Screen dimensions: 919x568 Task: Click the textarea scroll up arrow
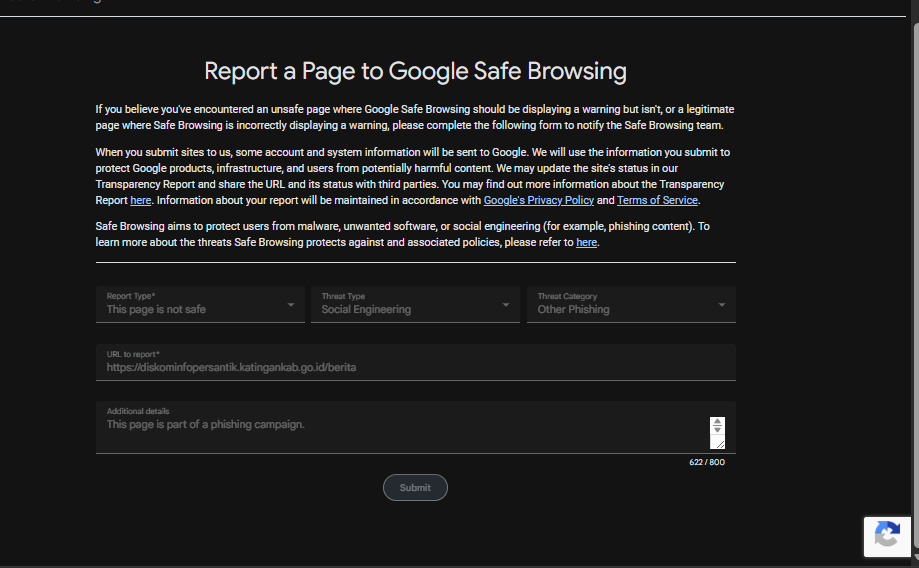pyautogui.click(x=717, y=421)
